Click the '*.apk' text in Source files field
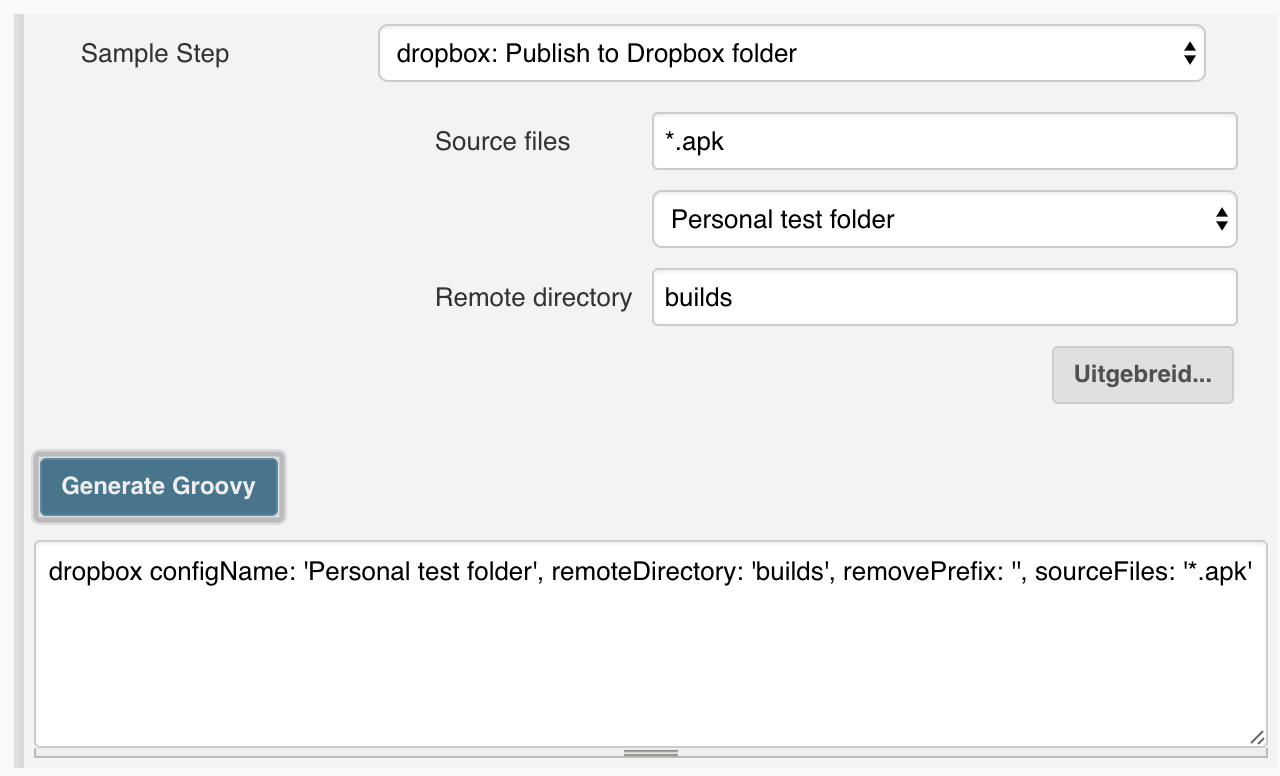The image size is (1280, 776). click(x=694, y=141)
